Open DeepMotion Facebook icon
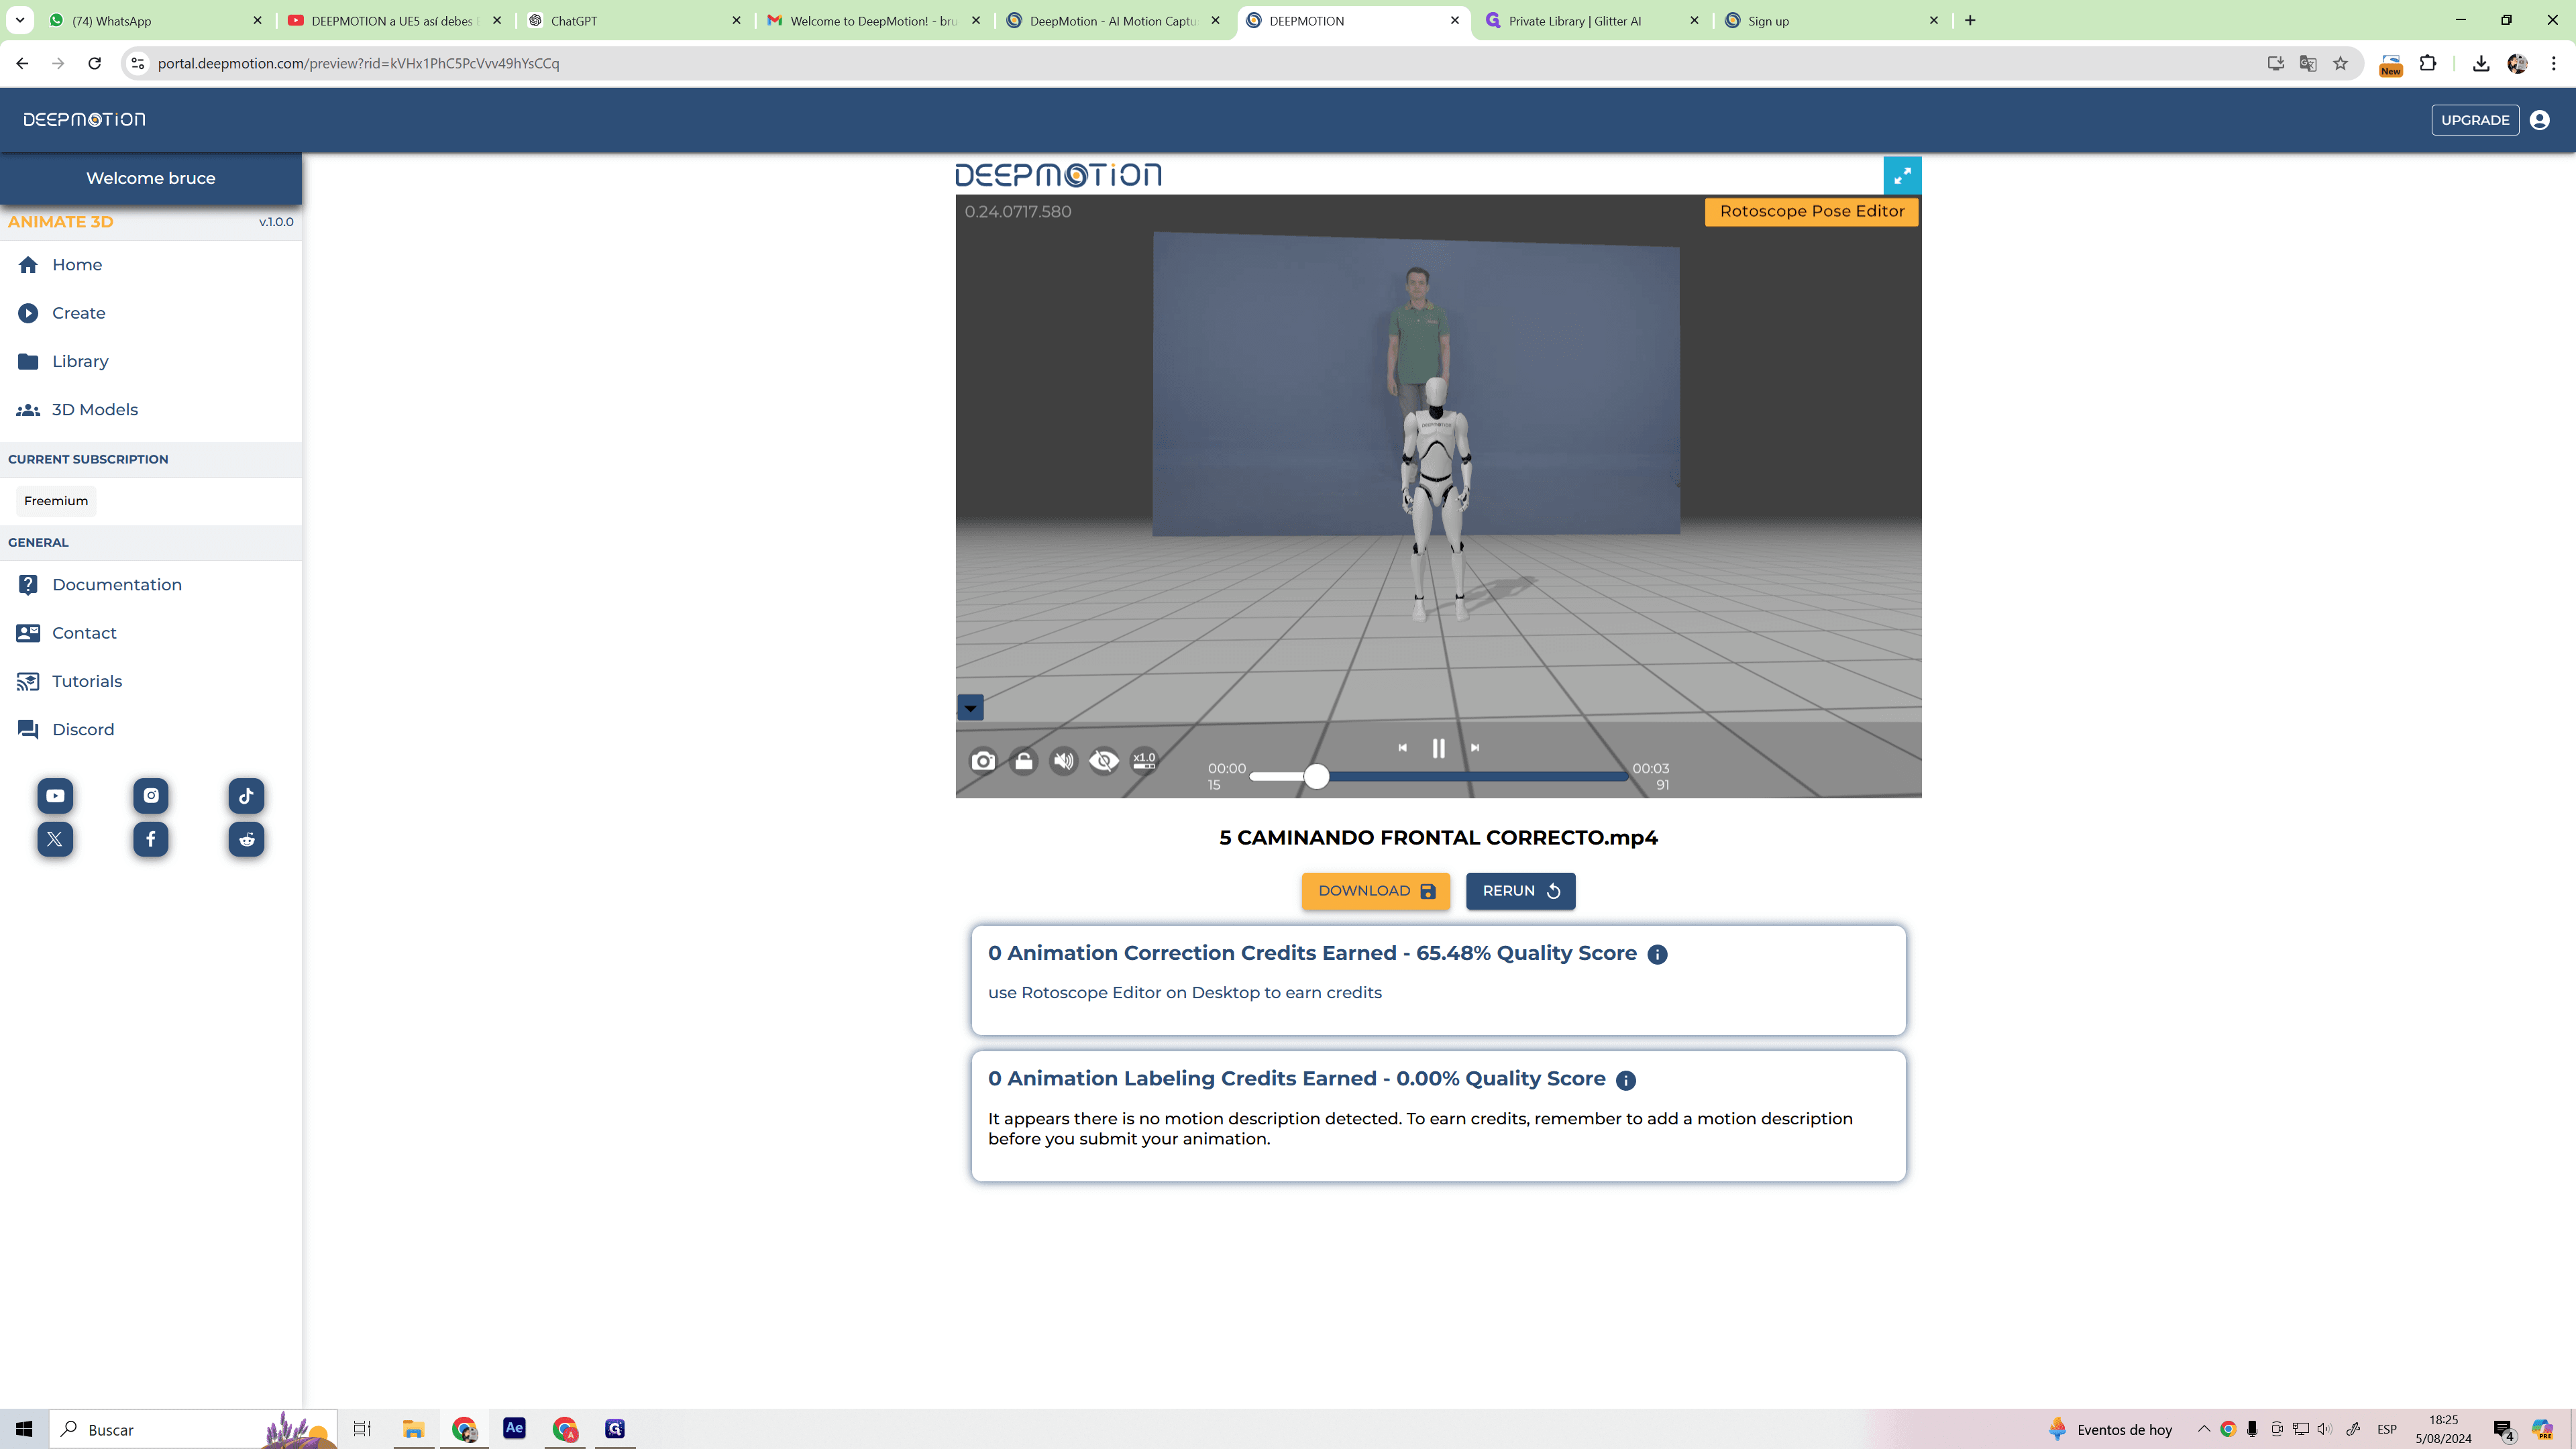Image resolution: width=2576 pixels, height=1449 pixels. (x=151, y=839)
